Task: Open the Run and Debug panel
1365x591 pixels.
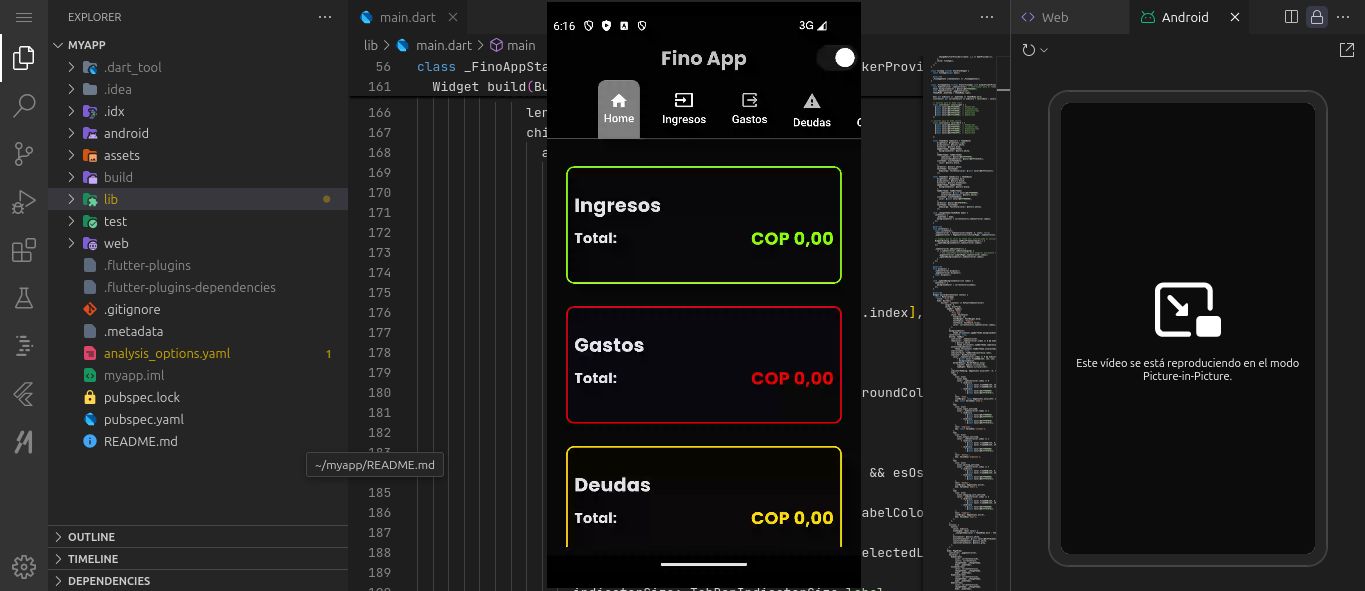Action: pyautogui.click(x=24, y=202)
